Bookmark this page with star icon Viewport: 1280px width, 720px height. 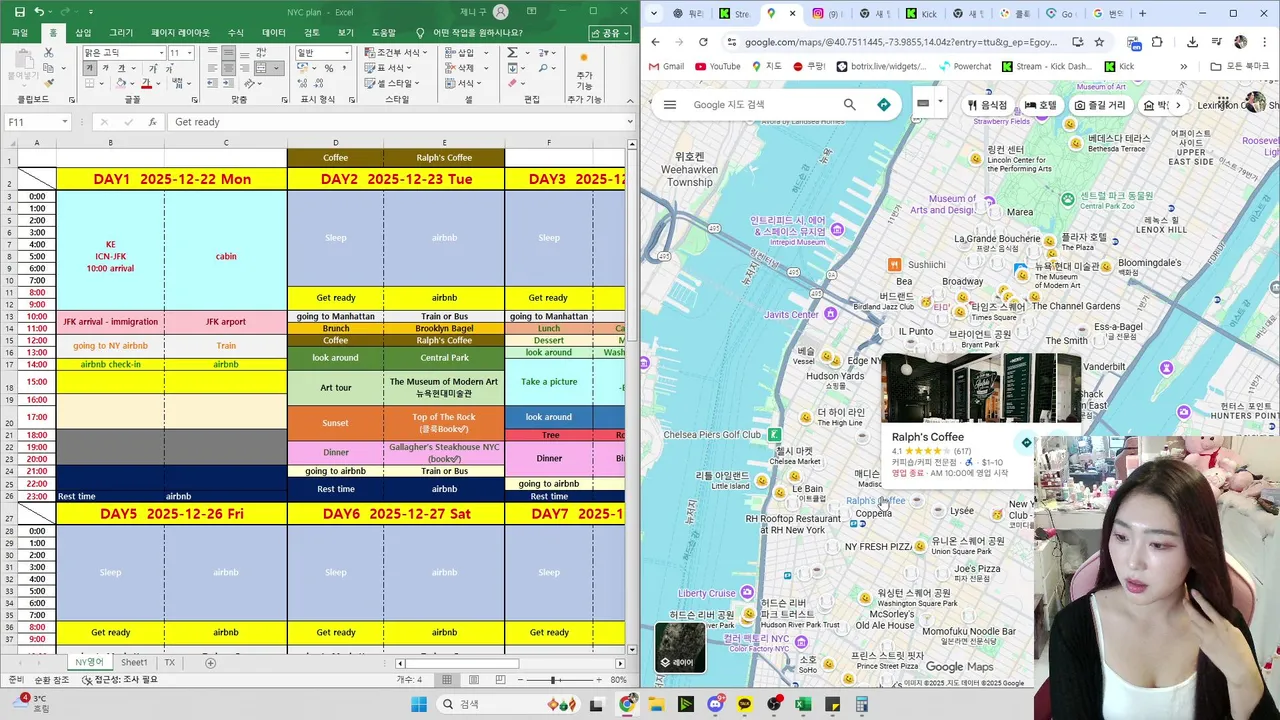tap(1099, 42)
